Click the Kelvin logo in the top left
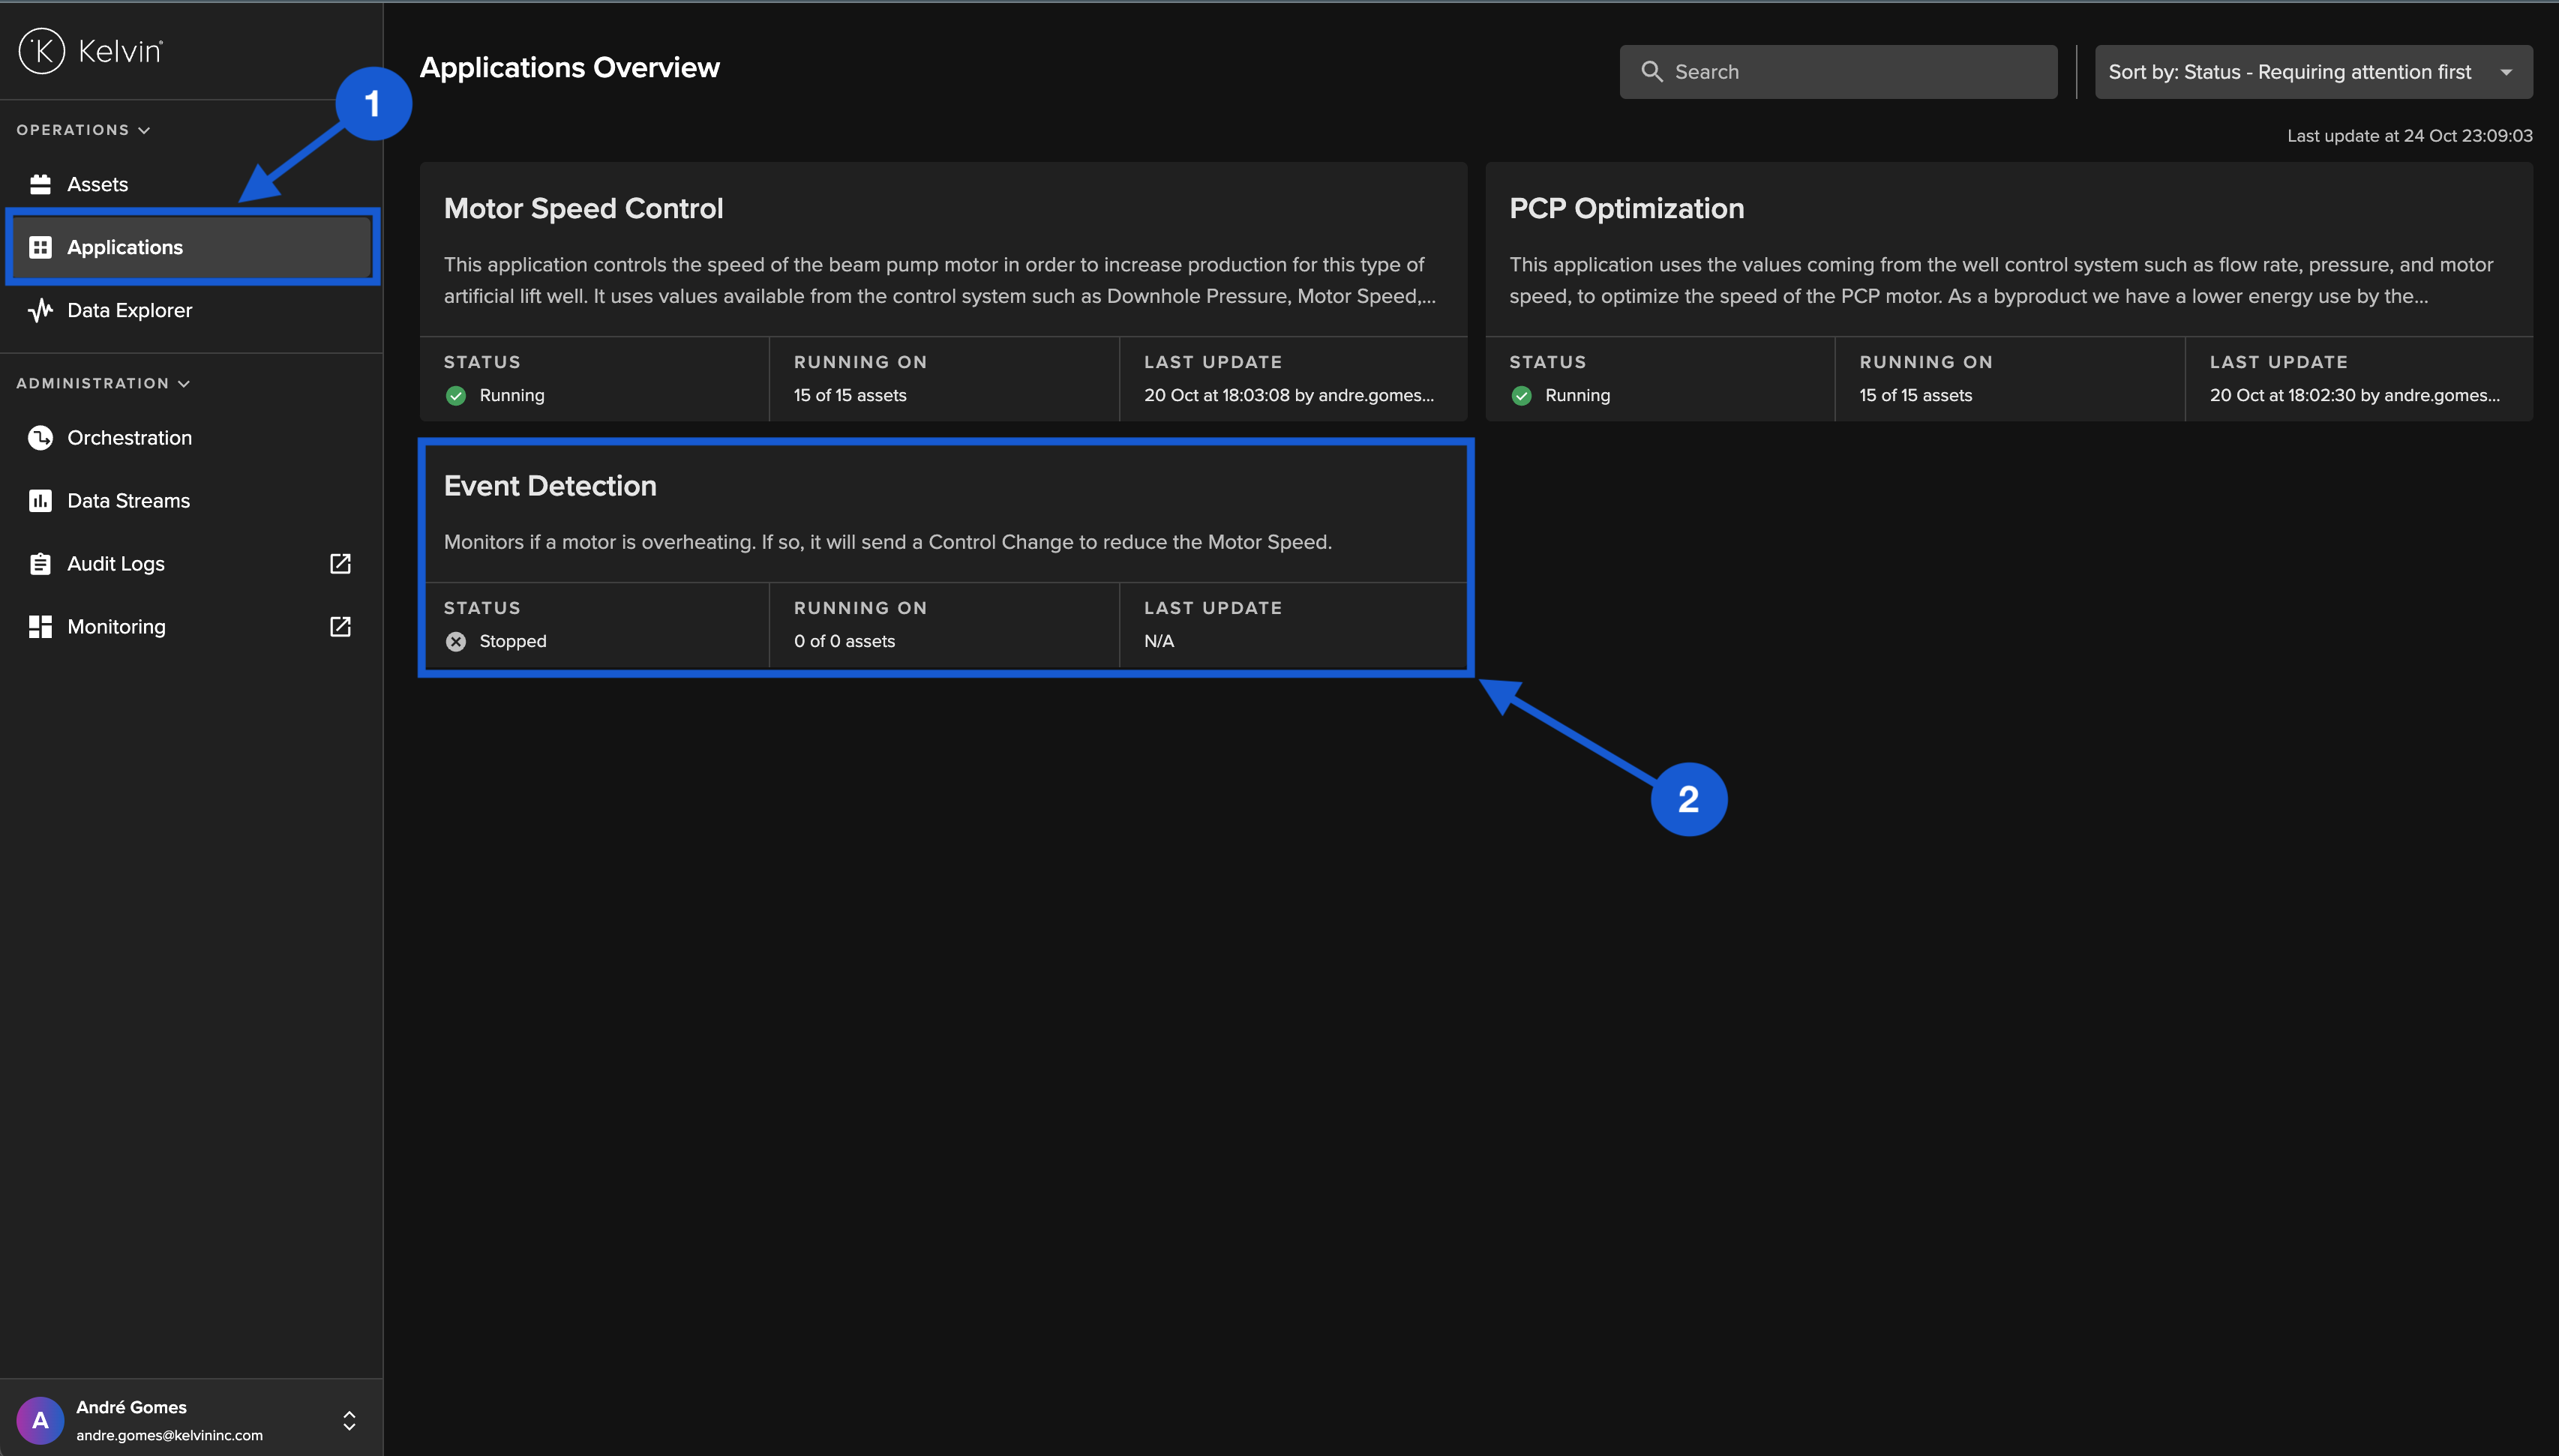Image resolution: width=2559 pixels, height=1456 pixels. tap(90, 50)
